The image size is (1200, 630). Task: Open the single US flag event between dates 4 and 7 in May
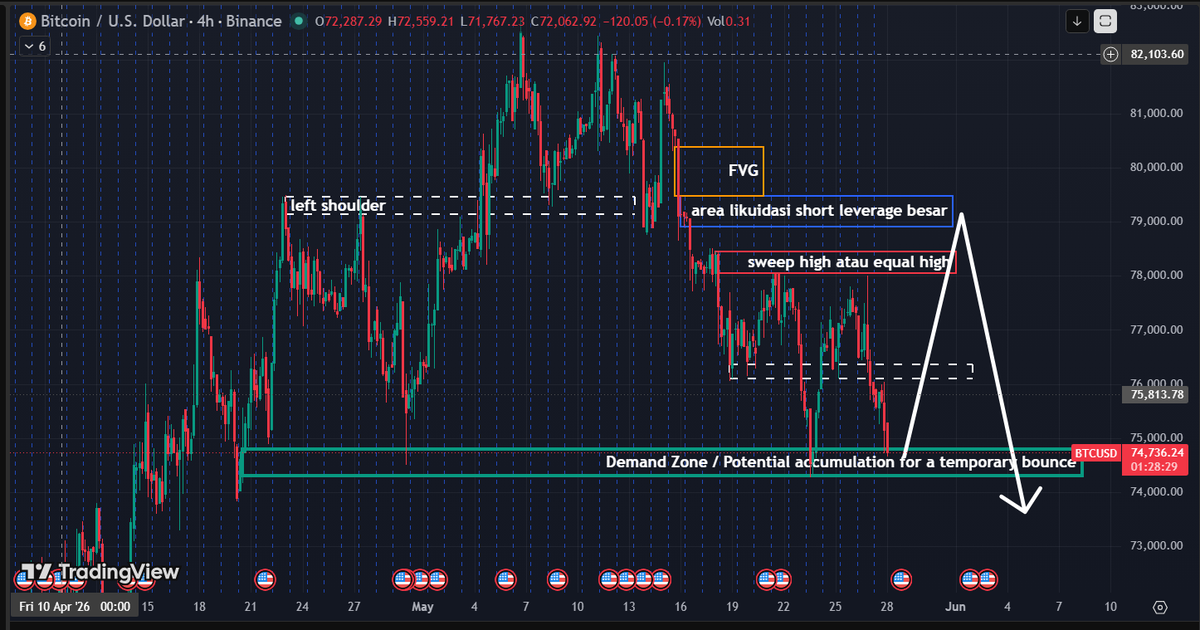pos(506,578)
